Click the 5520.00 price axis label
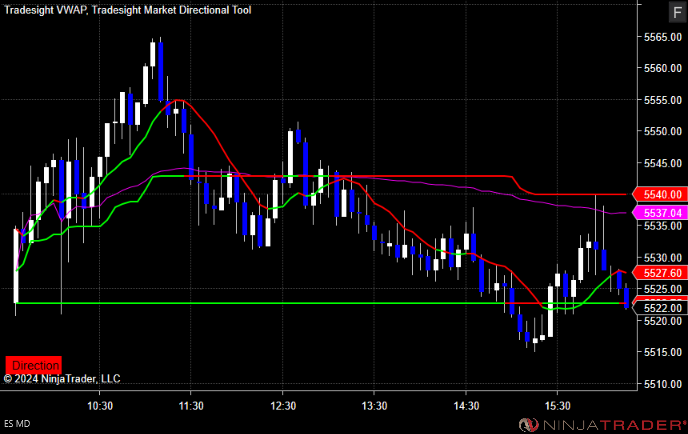 (663, 321)
